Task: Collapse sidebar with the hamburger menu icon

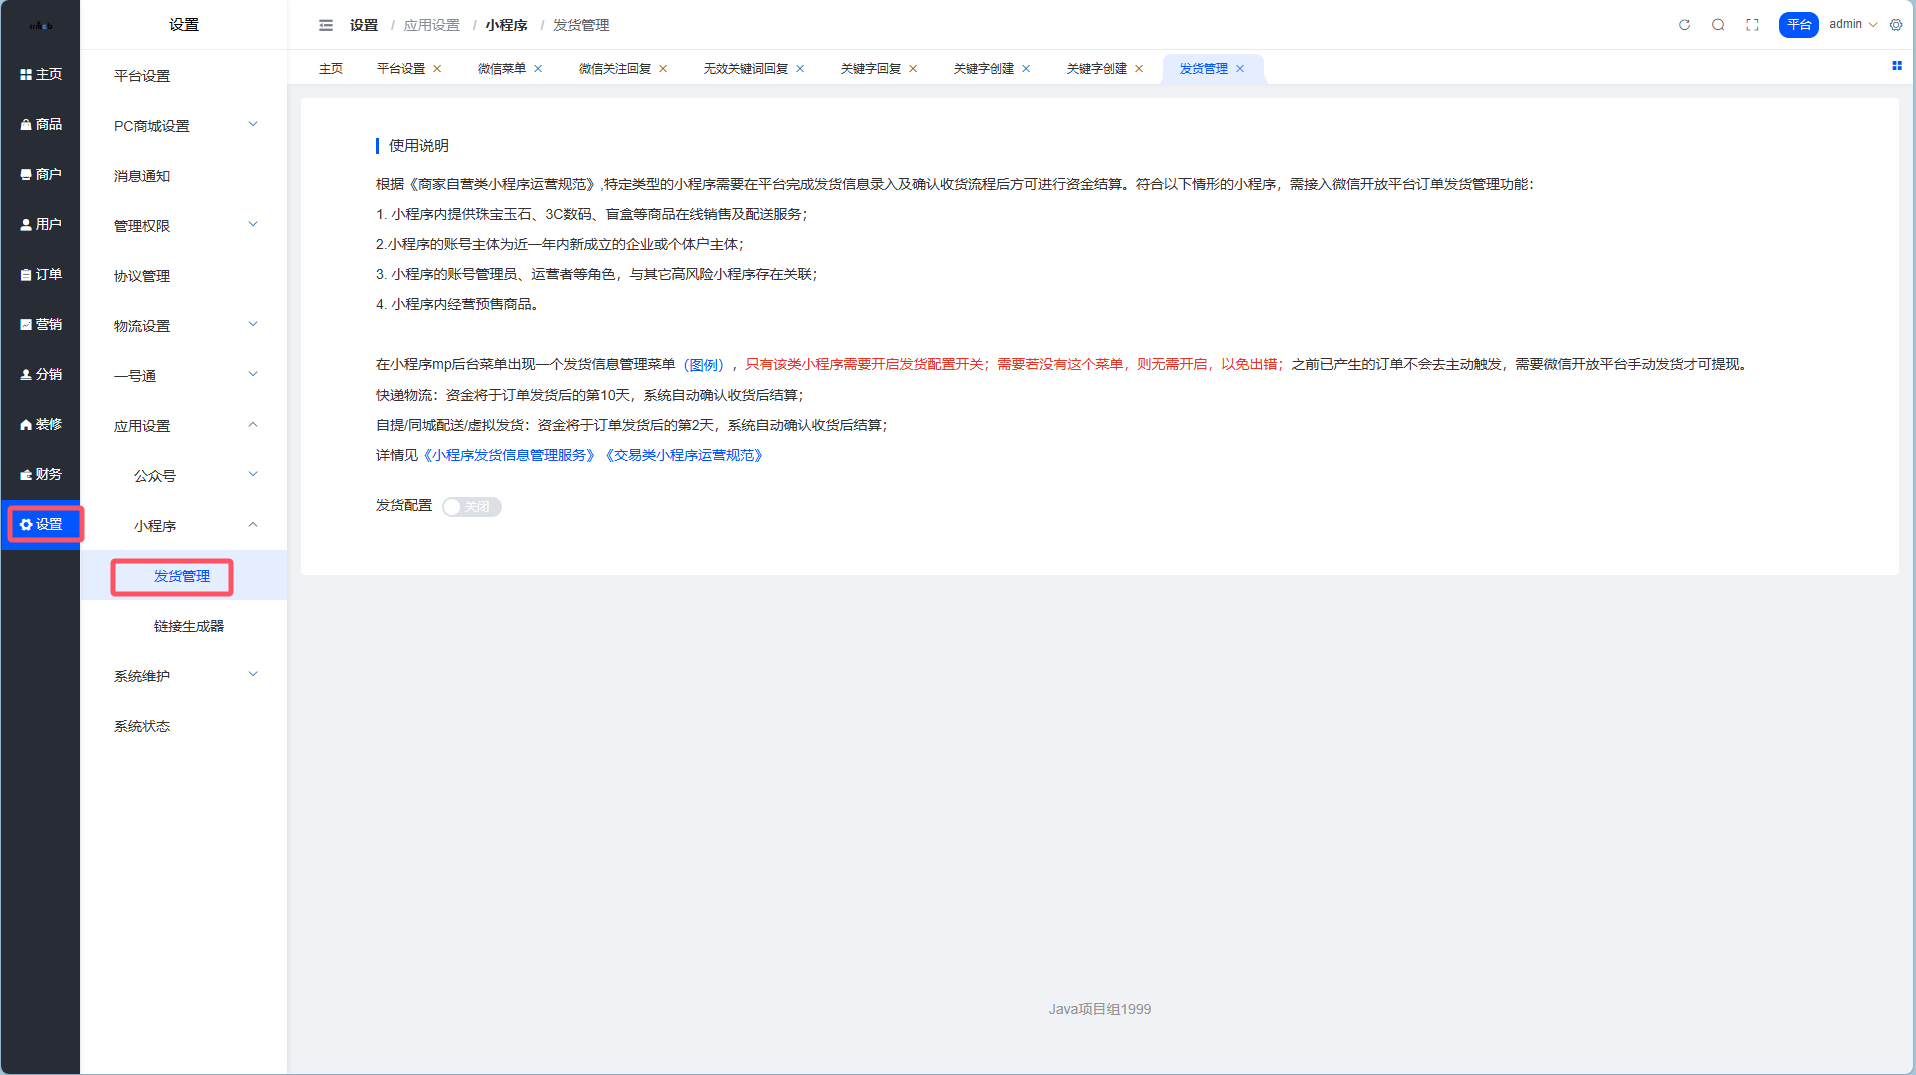Action: [x=326, y=25]
